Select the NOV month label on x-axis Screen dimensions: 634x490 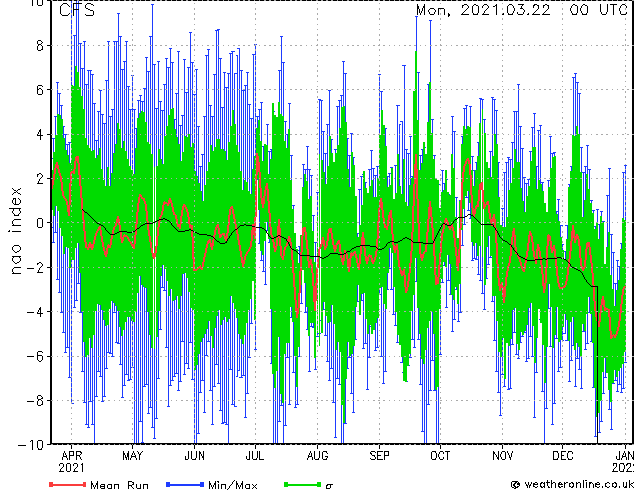point(503,456)
